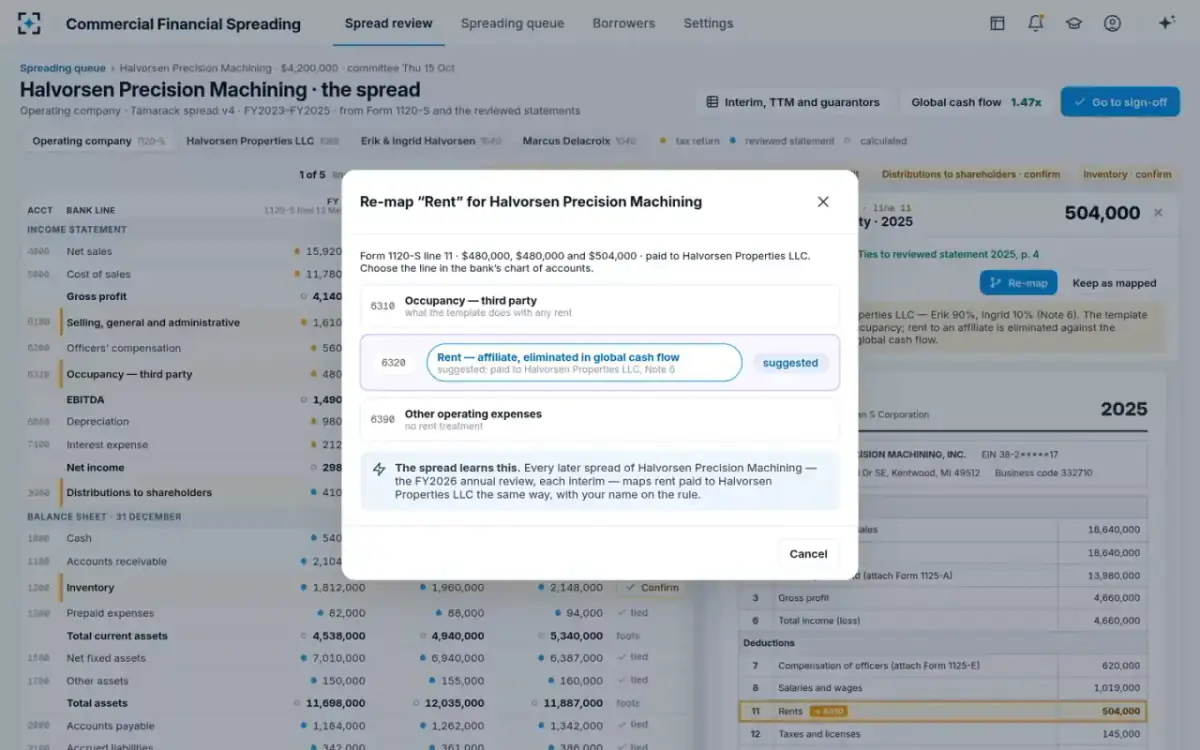
Task: Launch the sparkle AI assistant icon
Action: point(1166,23)
